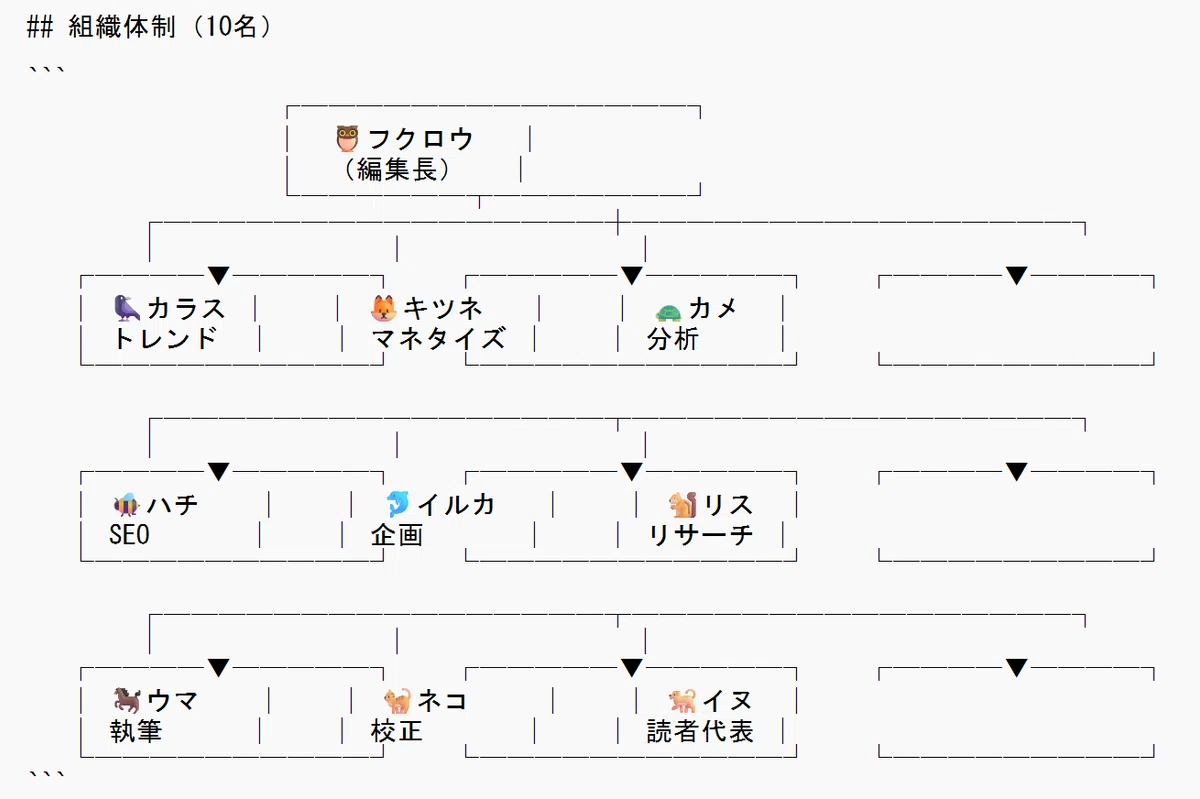Click the owl emoji beside フクロウ

click(x=347, y=138)
